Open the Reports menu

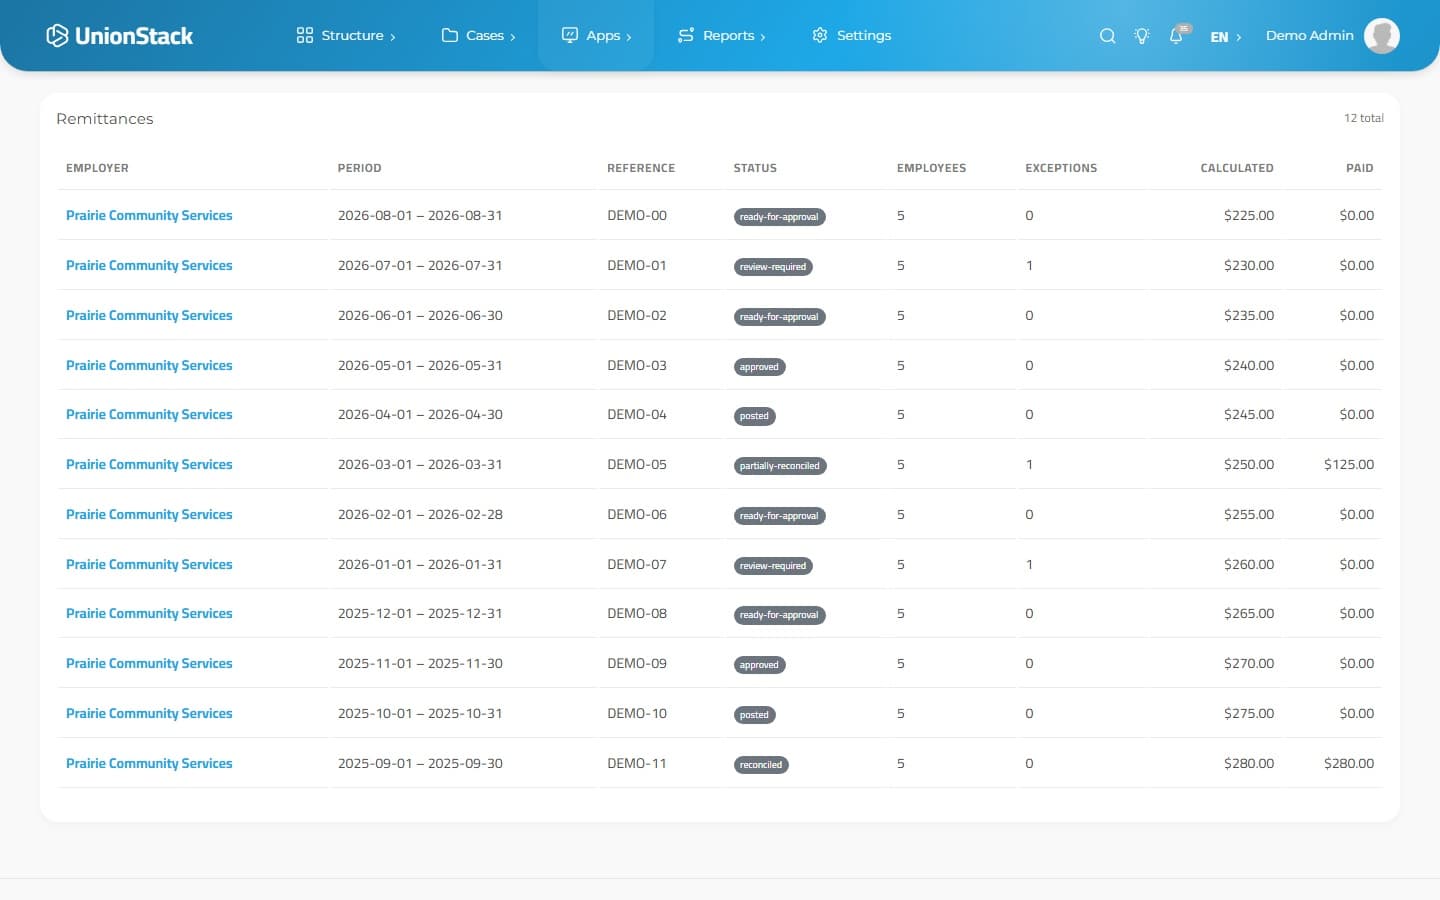(x=721, y=35)
